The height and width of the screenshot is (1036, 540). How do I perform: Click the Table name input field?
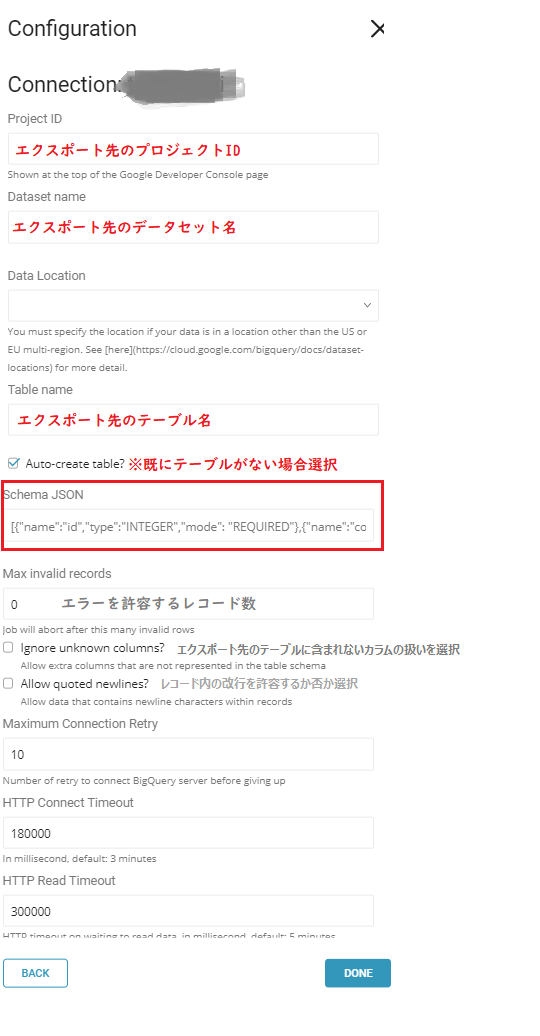193,420
